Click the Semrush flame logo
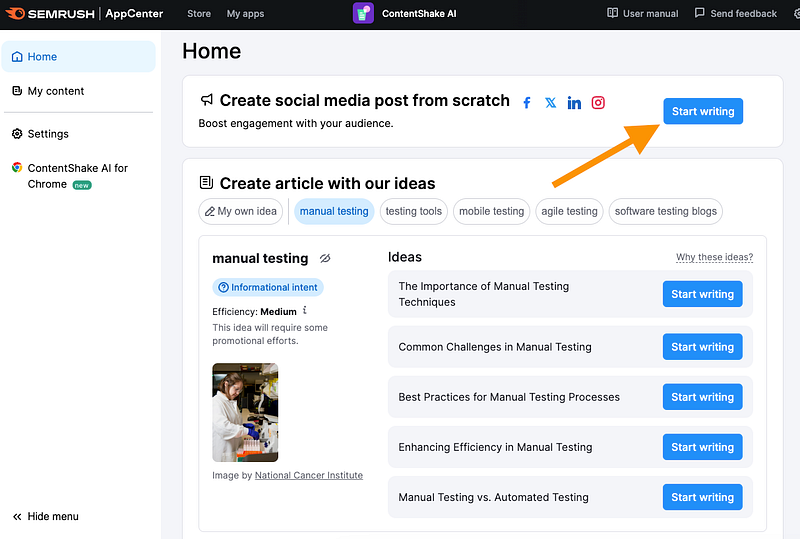 [15, 13]
